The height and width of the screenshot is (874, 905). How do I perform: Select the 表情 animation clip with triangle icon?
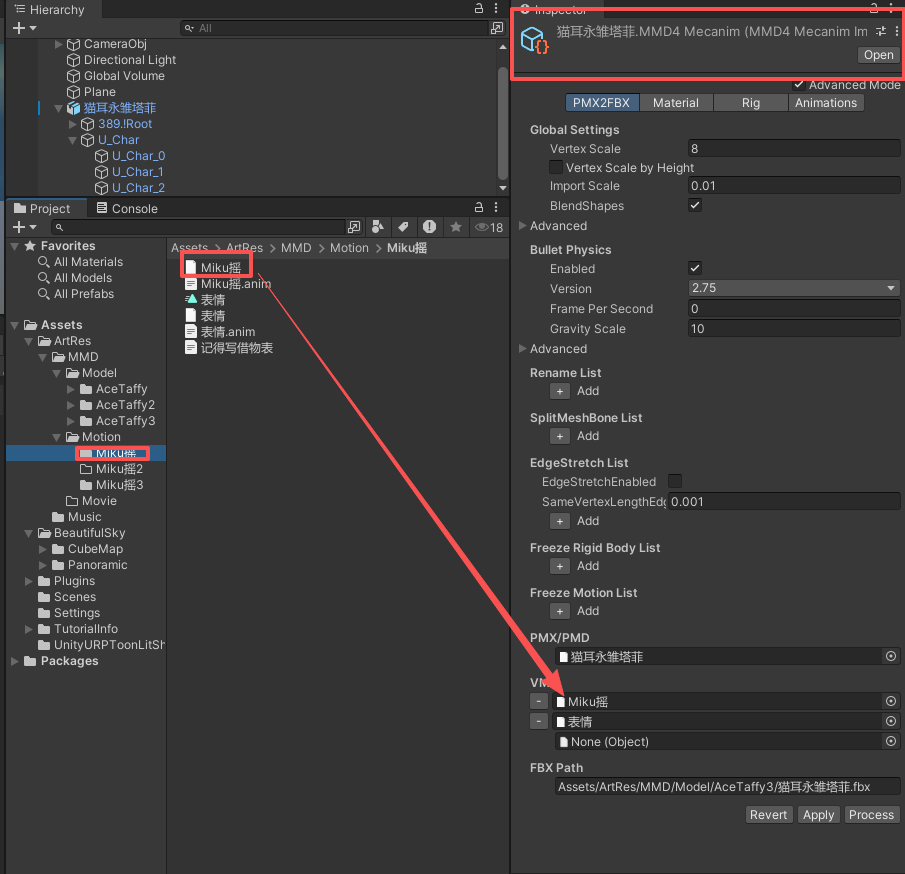(x=212, y=300)
